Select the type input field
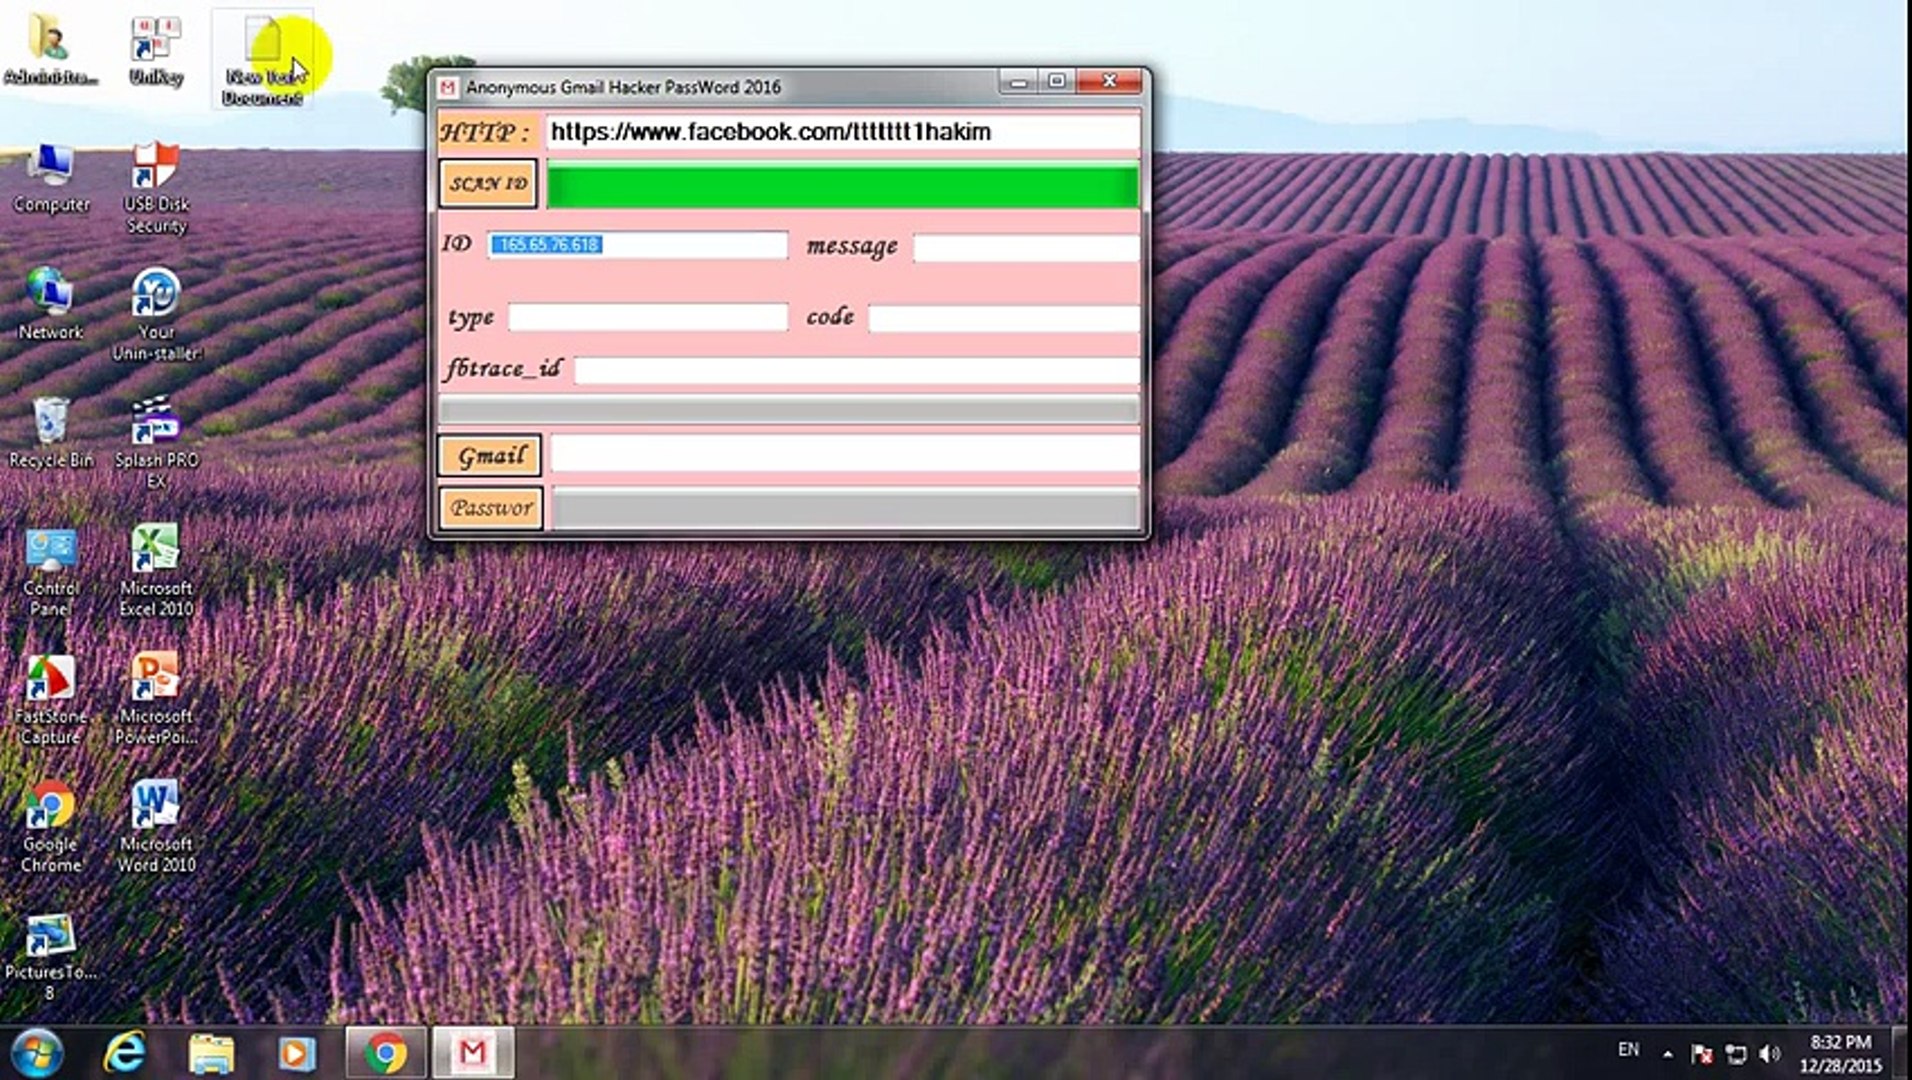 click(x=648, y=317)
